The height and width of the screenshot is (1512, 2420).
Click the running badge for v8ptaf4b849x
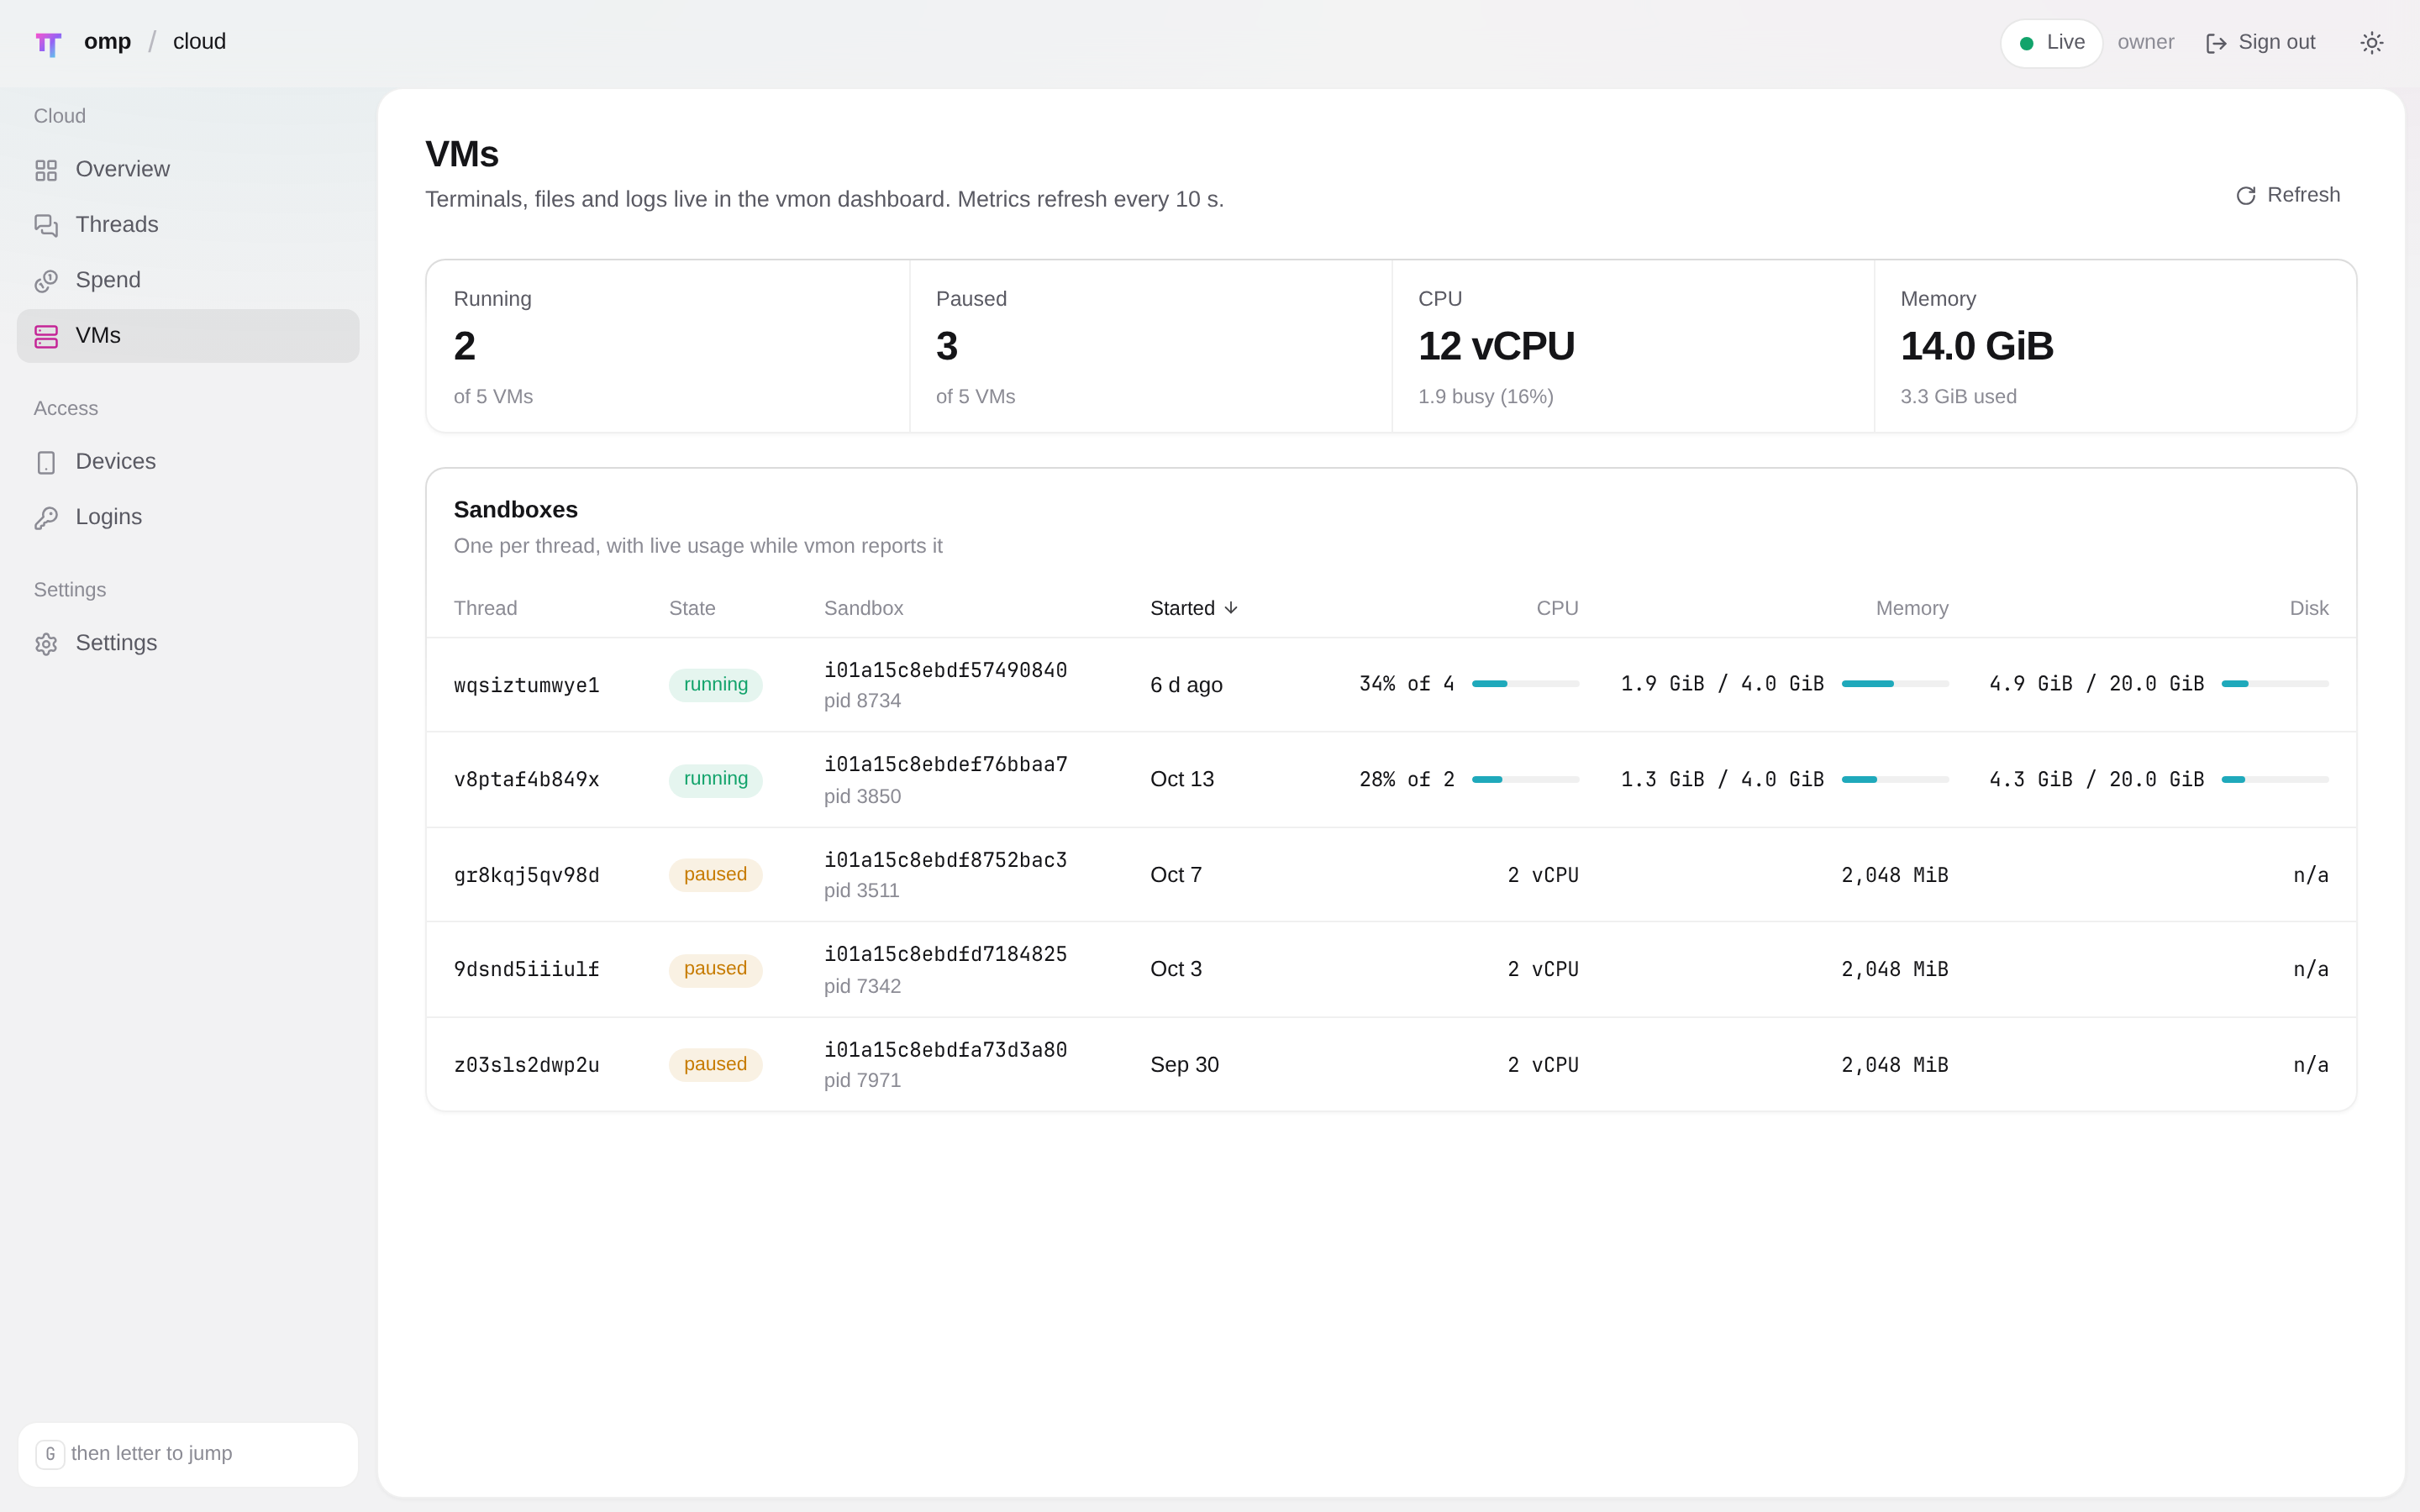point(715,779)
